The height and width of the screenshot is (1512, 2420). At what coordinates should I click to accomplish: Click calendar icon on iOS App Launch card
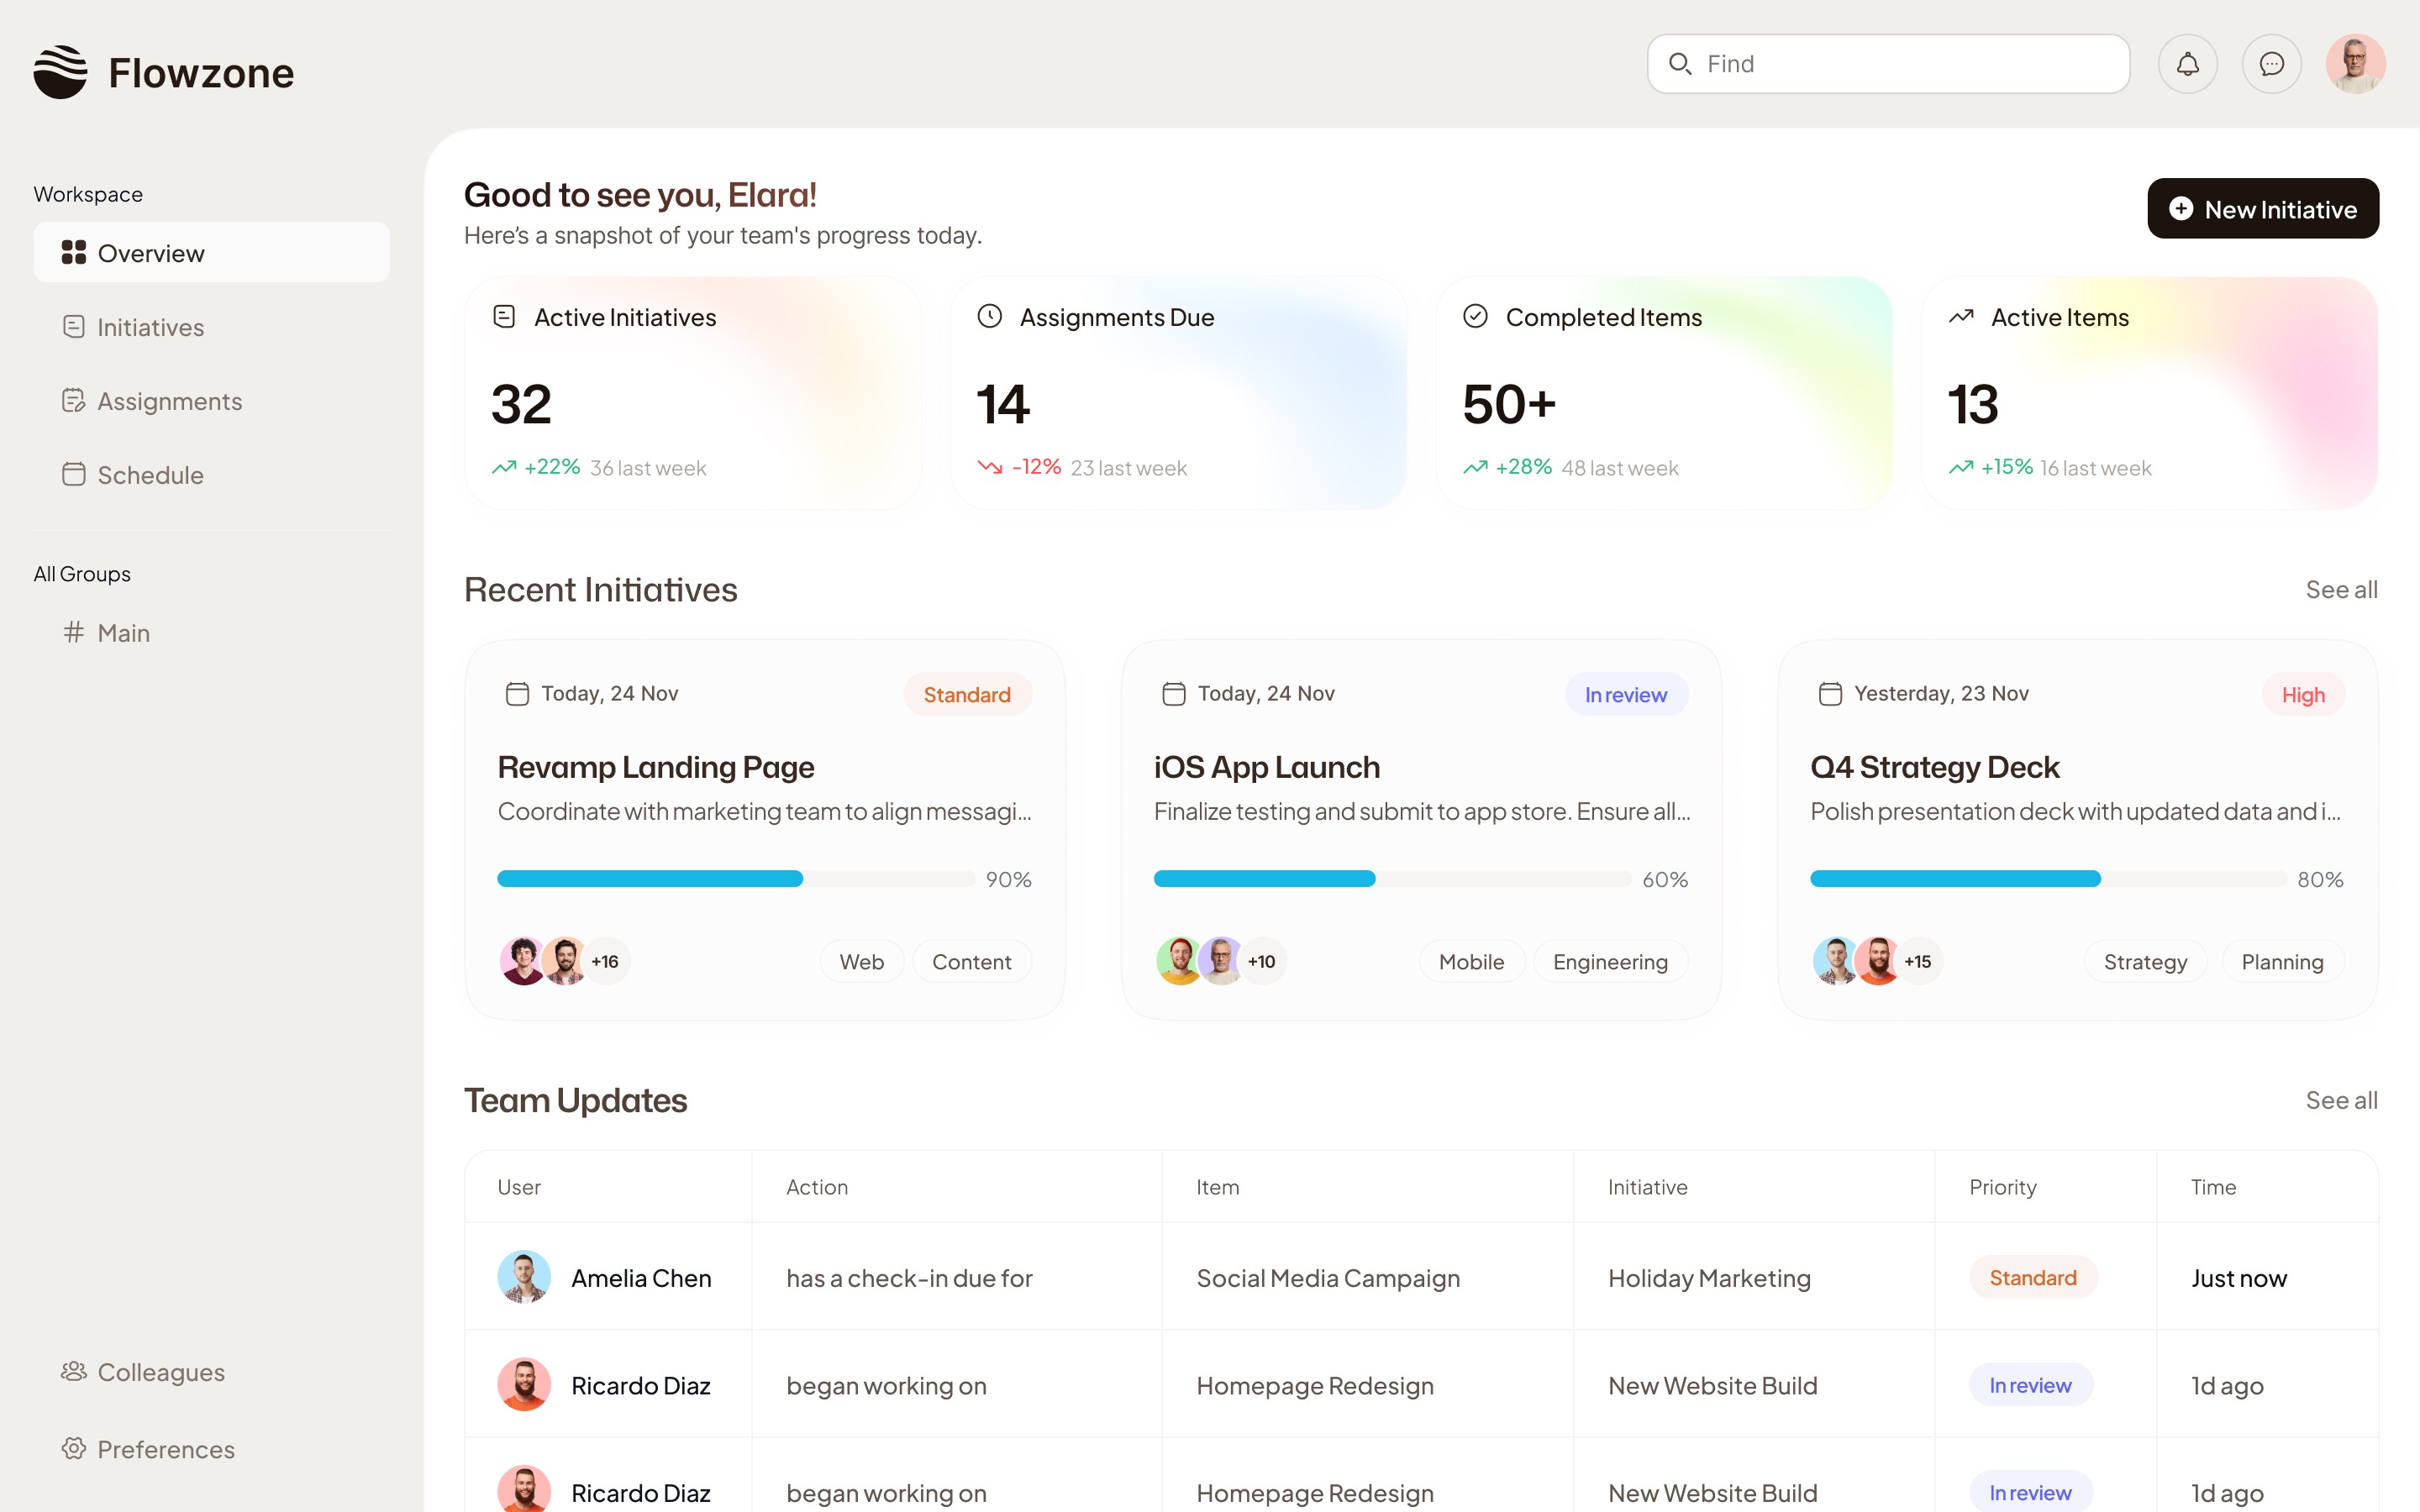click(x=1173, y=694)
